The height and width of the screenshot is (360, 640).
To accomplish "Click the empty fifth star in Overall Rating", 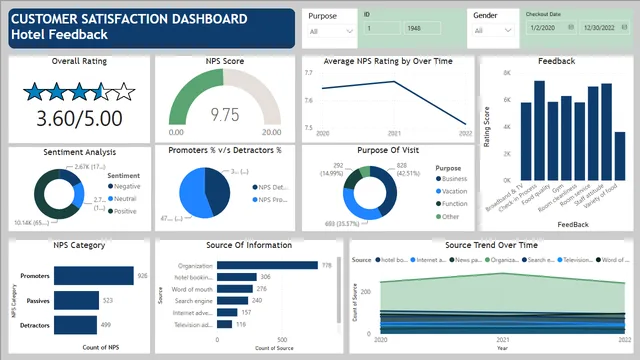I will coord(124,92).
